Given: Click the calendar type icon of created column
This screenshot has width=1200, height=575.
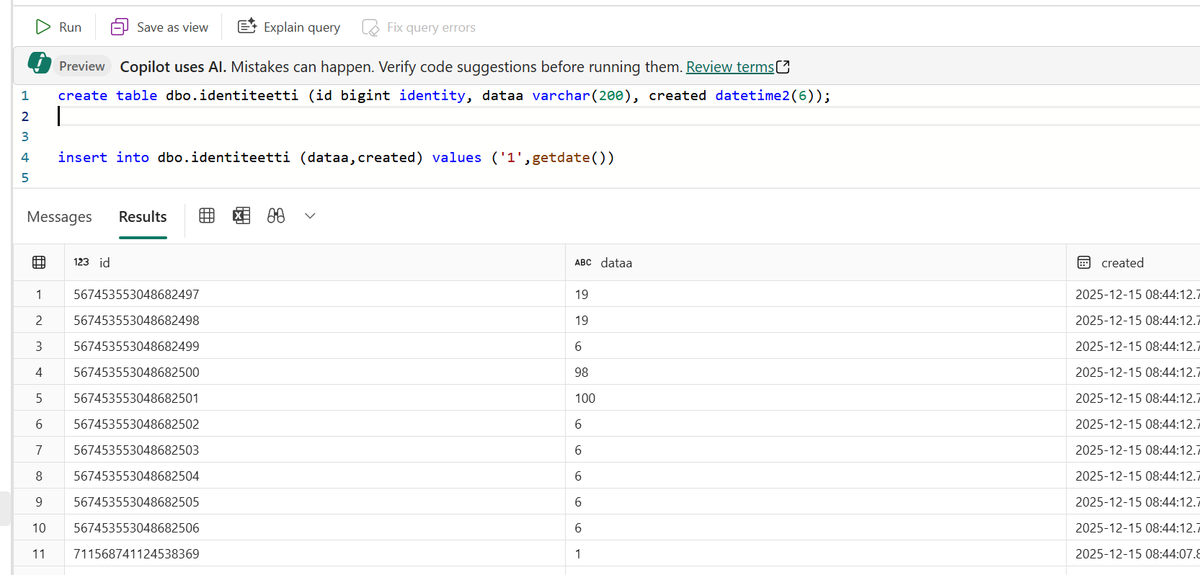Looking at the screenshot, I should (x=1084, y=263).
